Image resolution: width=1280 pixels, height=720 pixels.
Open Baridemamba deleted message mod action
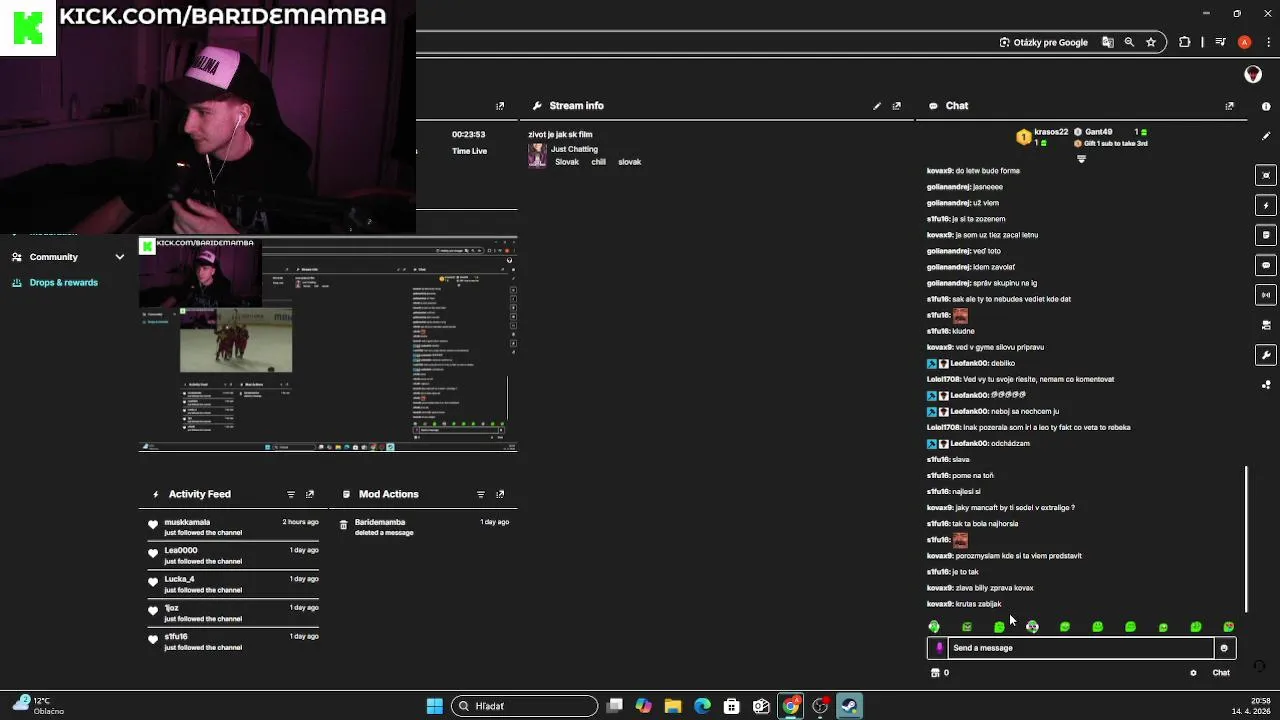[424, 527]
